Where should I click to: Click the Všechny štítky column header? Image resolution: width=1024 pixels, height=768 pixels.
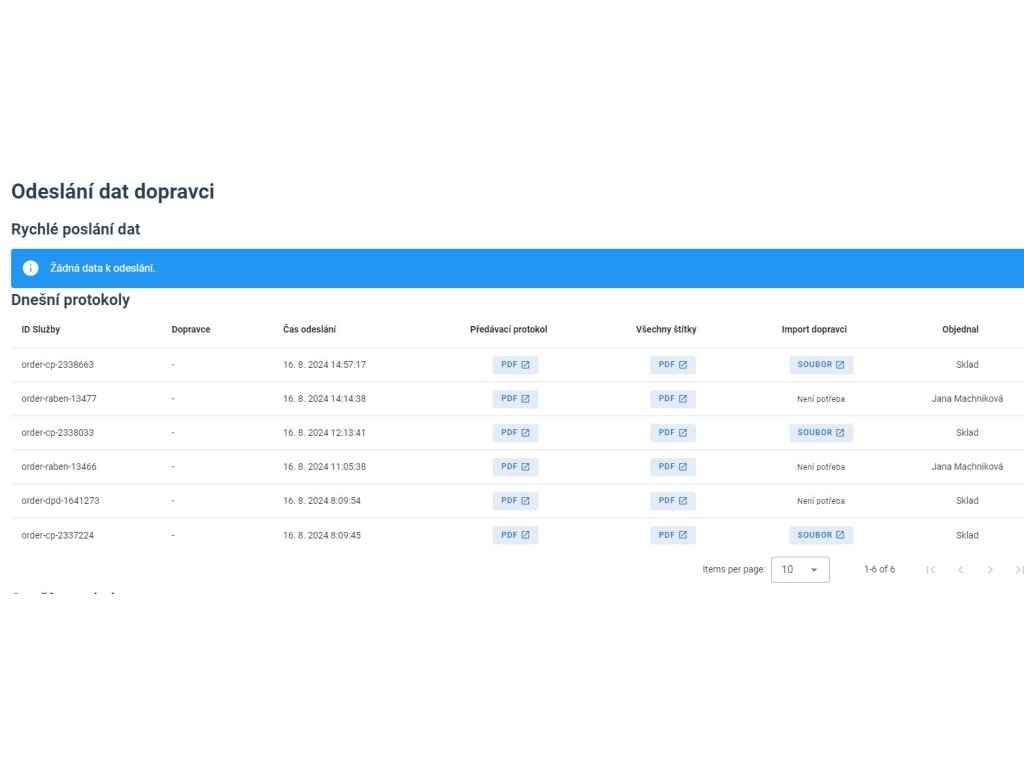[x=666, y=329]
